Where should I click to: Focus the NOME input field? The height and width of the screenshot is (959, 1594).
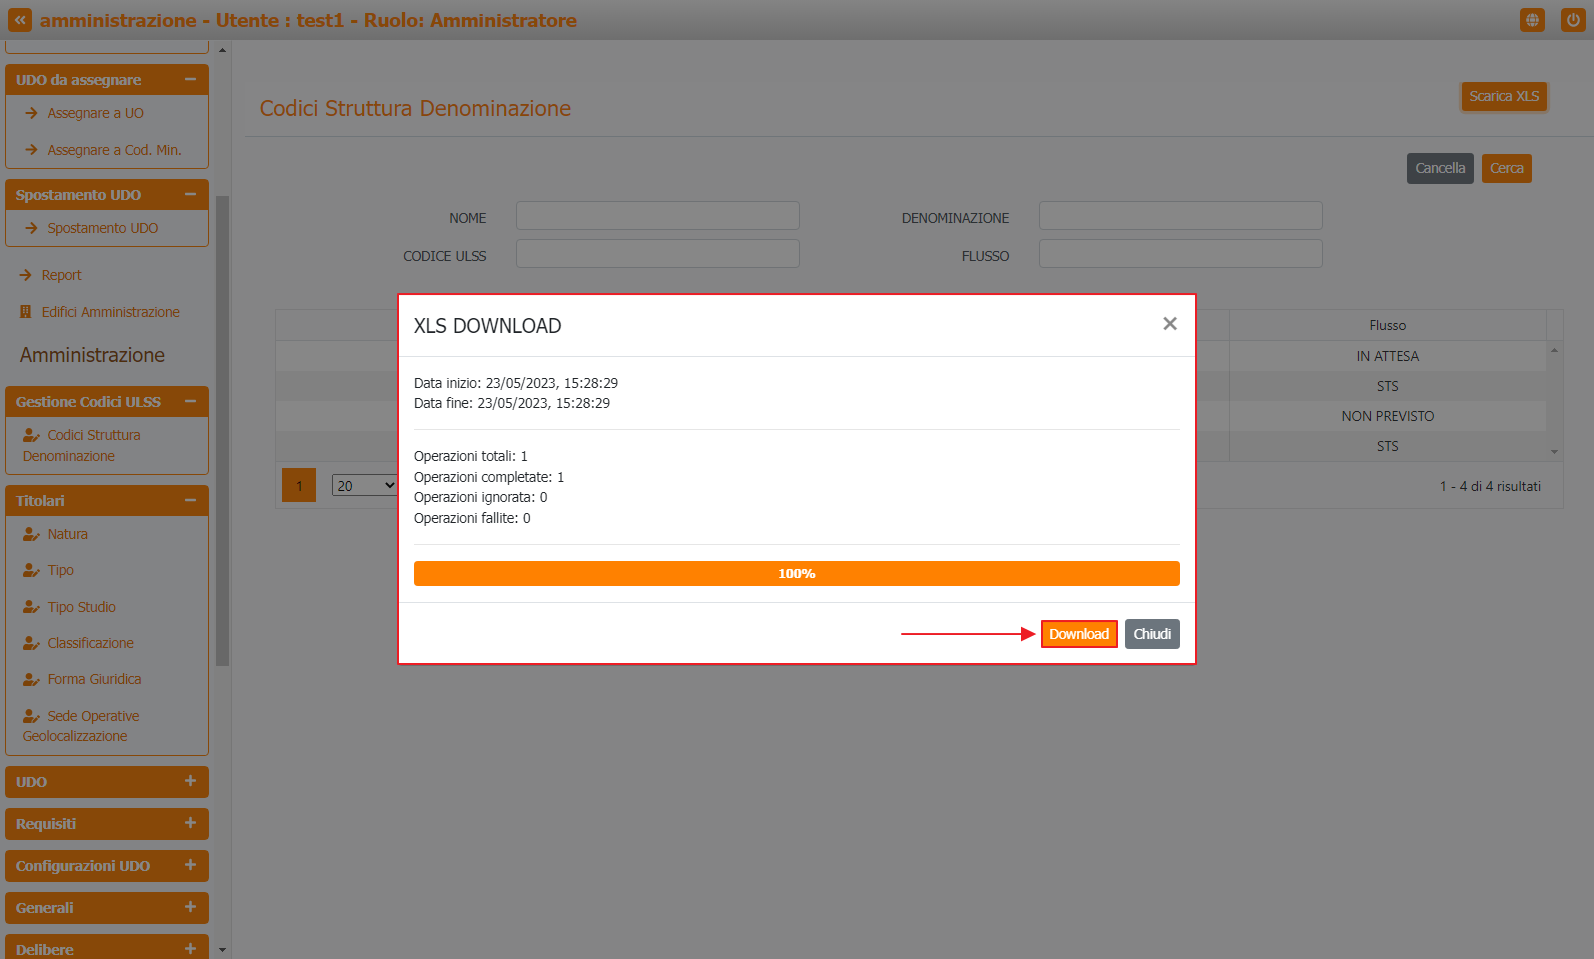[657, 216]
